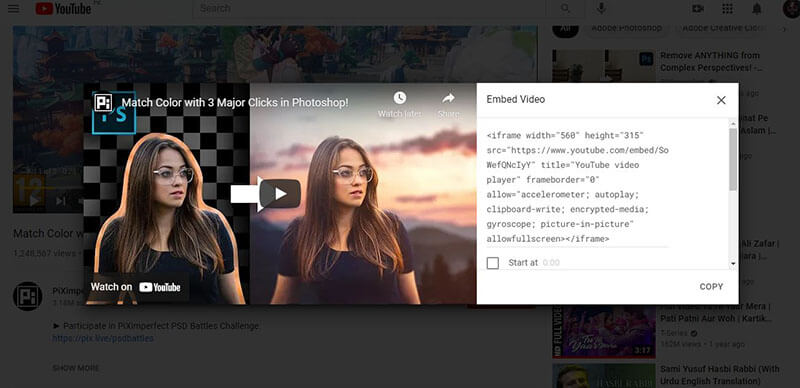Open the create video camera icon
This screenshot has height=388, width=800.
click(x=697, y=9)
